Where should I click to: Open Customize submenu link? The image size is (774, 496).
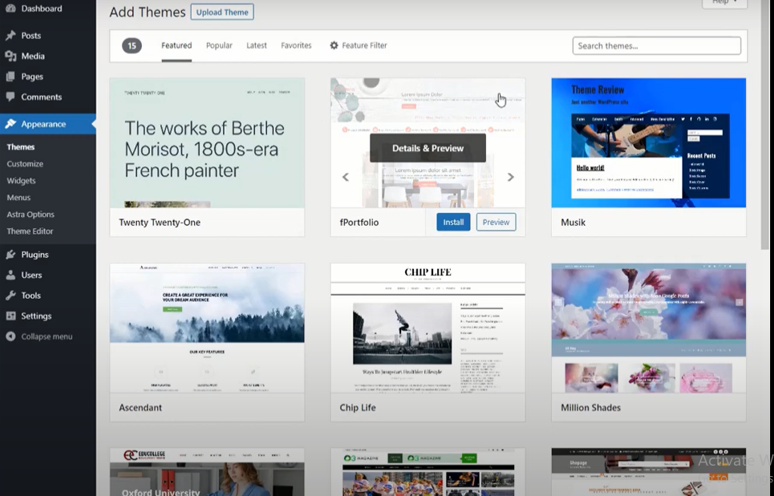(x=25, y=164)
